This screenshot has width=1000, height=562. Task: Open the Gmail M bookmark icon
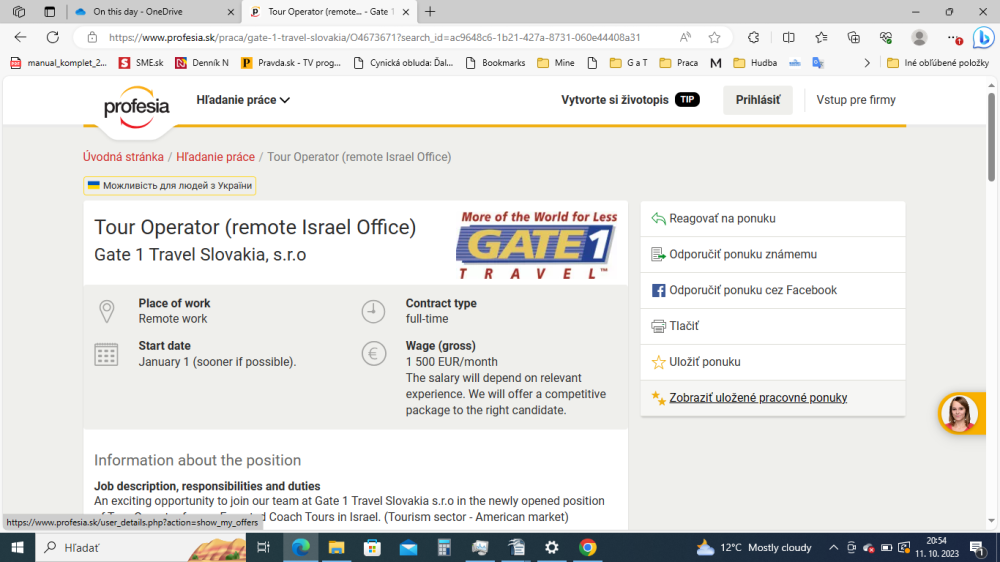(x=716, y=63)
